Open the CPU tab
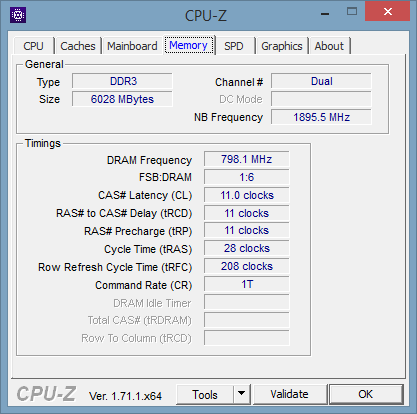The height and width of the screenshot is (414, 417). 33,46
